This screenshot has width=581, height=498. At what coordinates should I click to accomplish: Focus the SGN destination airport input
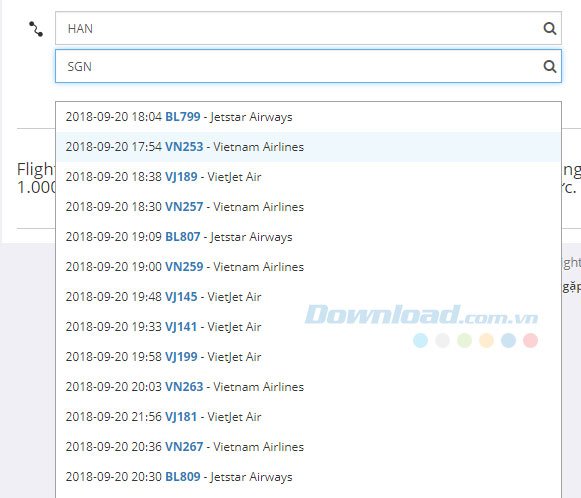click(308, 66)
